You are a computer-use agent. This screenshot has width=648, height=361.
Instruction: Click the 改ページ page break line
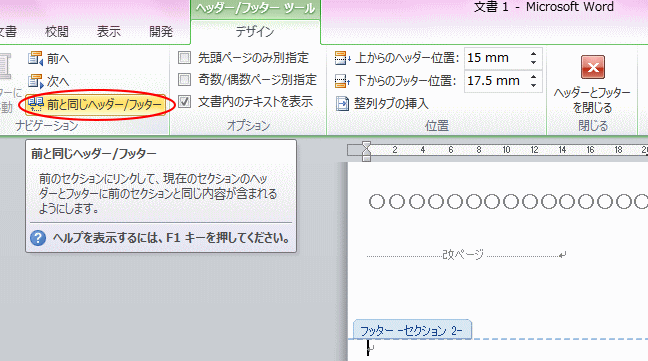click(466, 254)
